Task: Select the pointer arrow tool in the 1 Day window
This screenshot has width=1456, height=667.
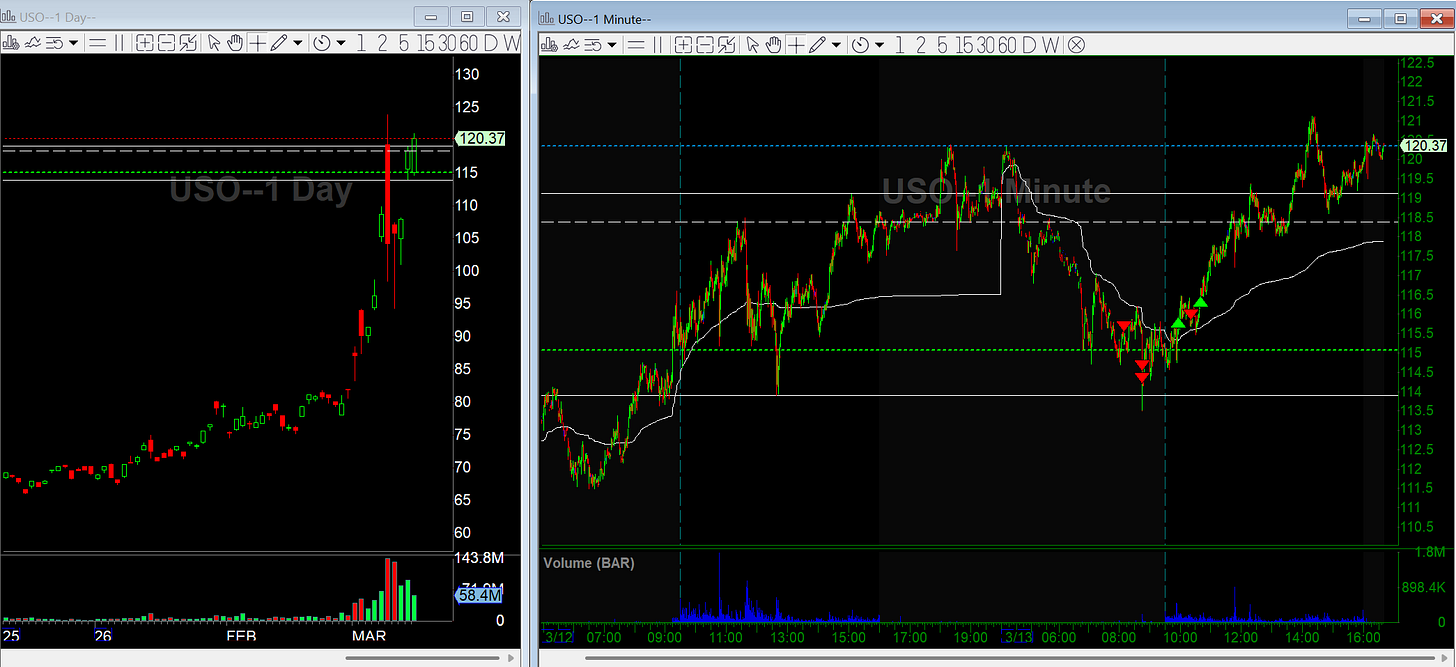Action: point(214,43)
